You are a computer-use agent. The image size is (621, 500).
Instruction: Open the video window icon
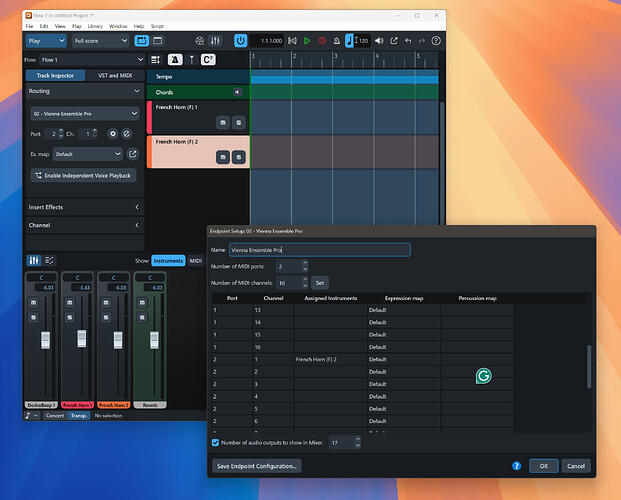[200, 41]
